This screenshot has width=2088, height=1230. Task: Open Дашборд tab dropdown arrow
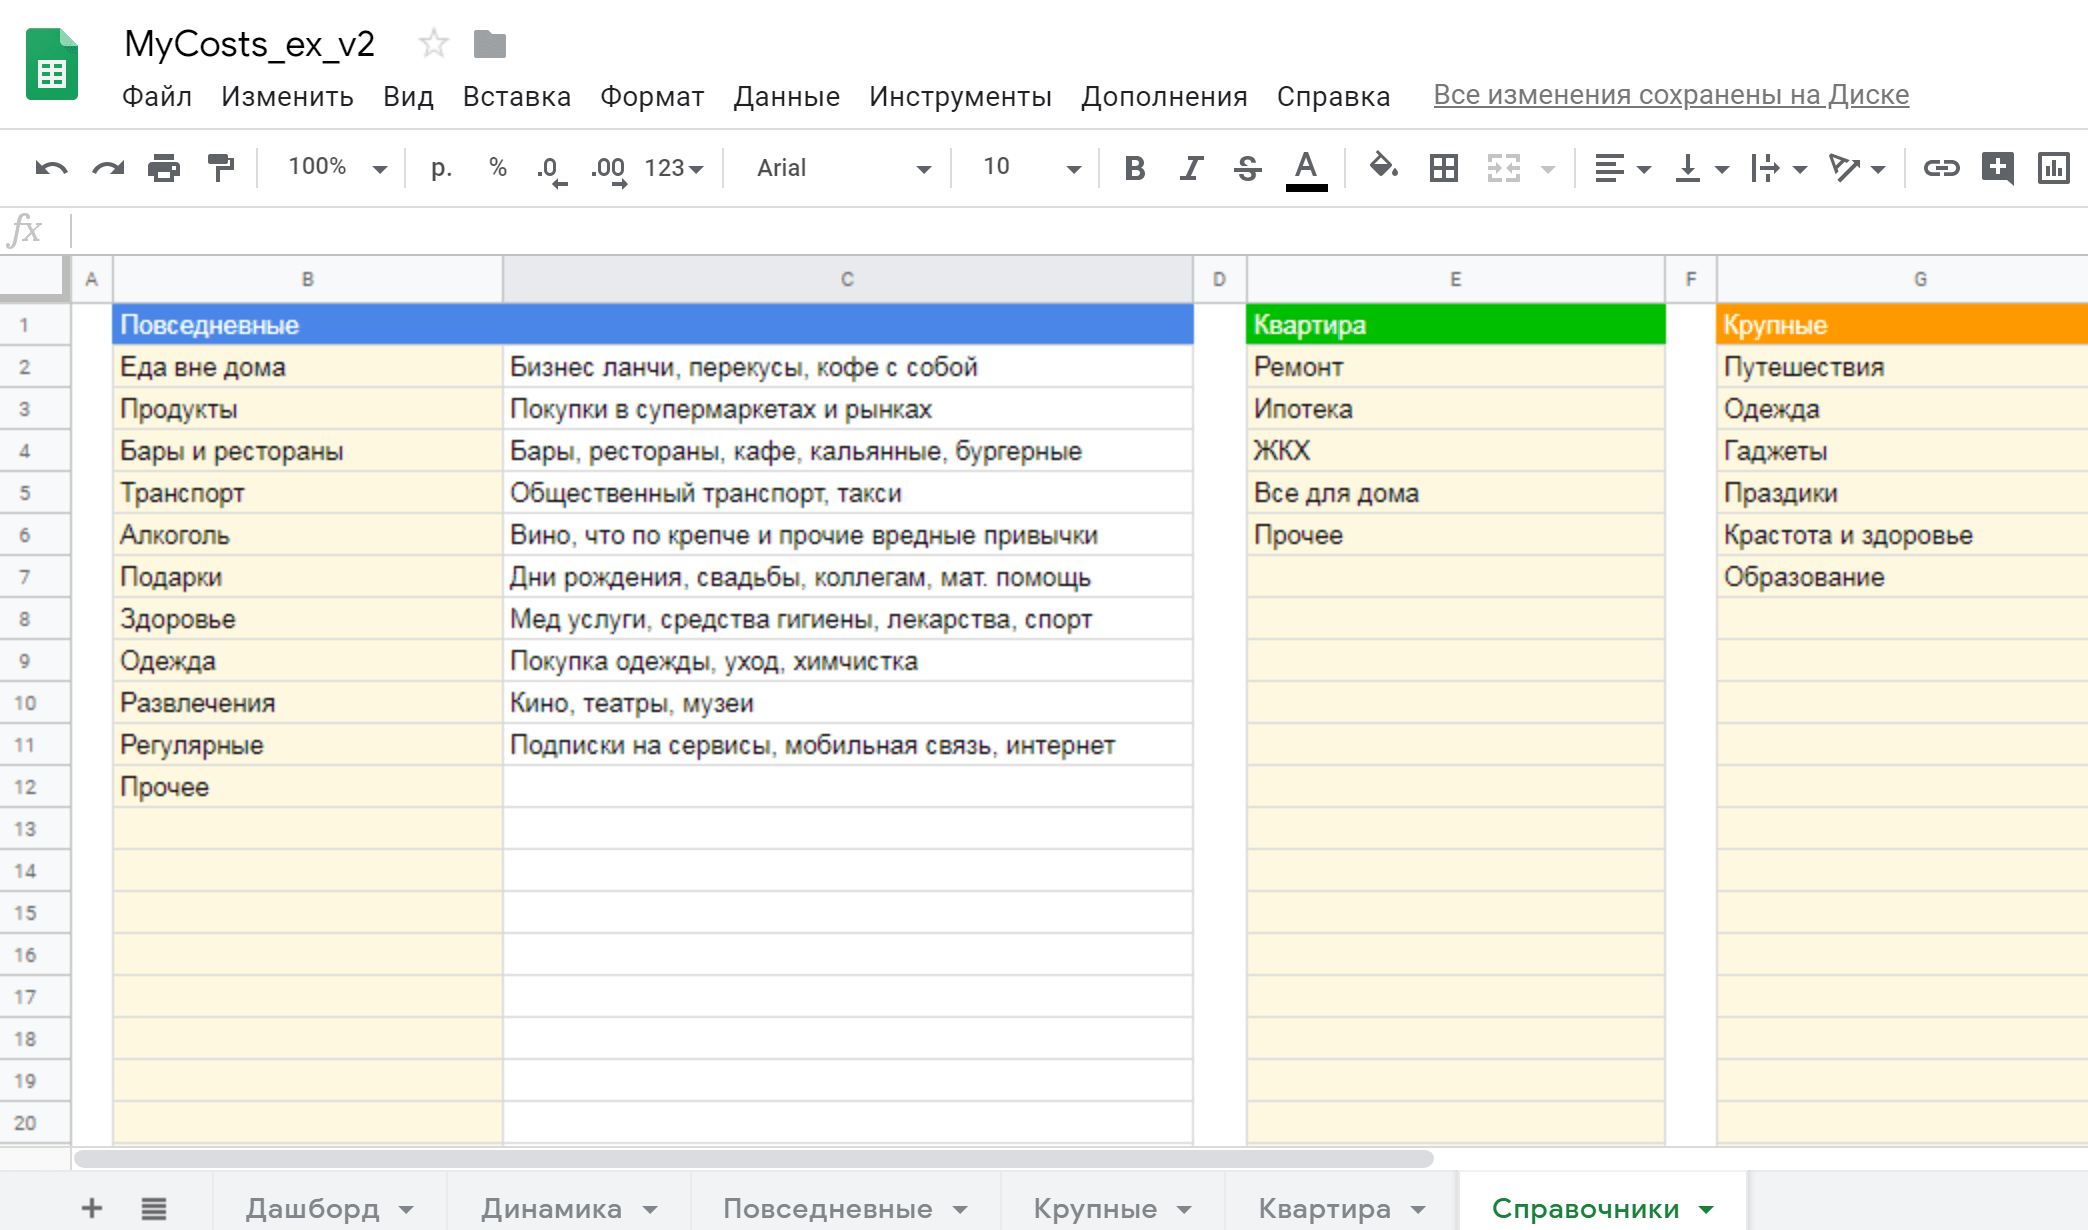point(406,1210)
